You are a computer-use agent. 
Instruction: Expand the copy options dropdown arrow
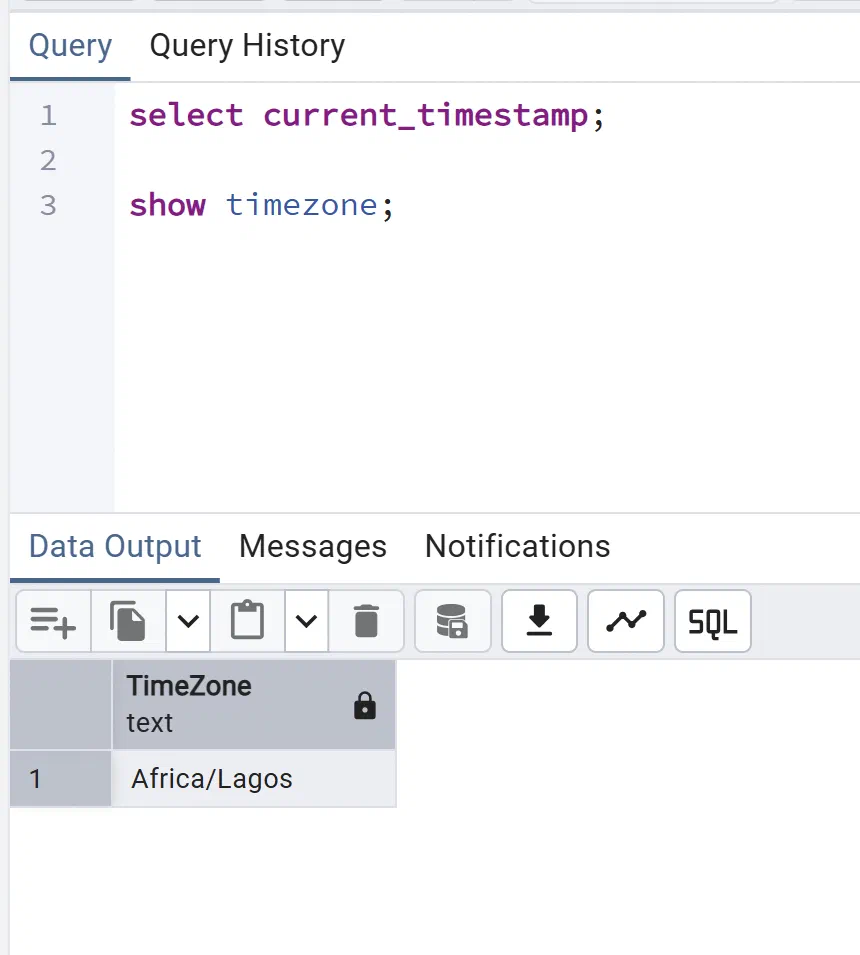tap(188, 621)
